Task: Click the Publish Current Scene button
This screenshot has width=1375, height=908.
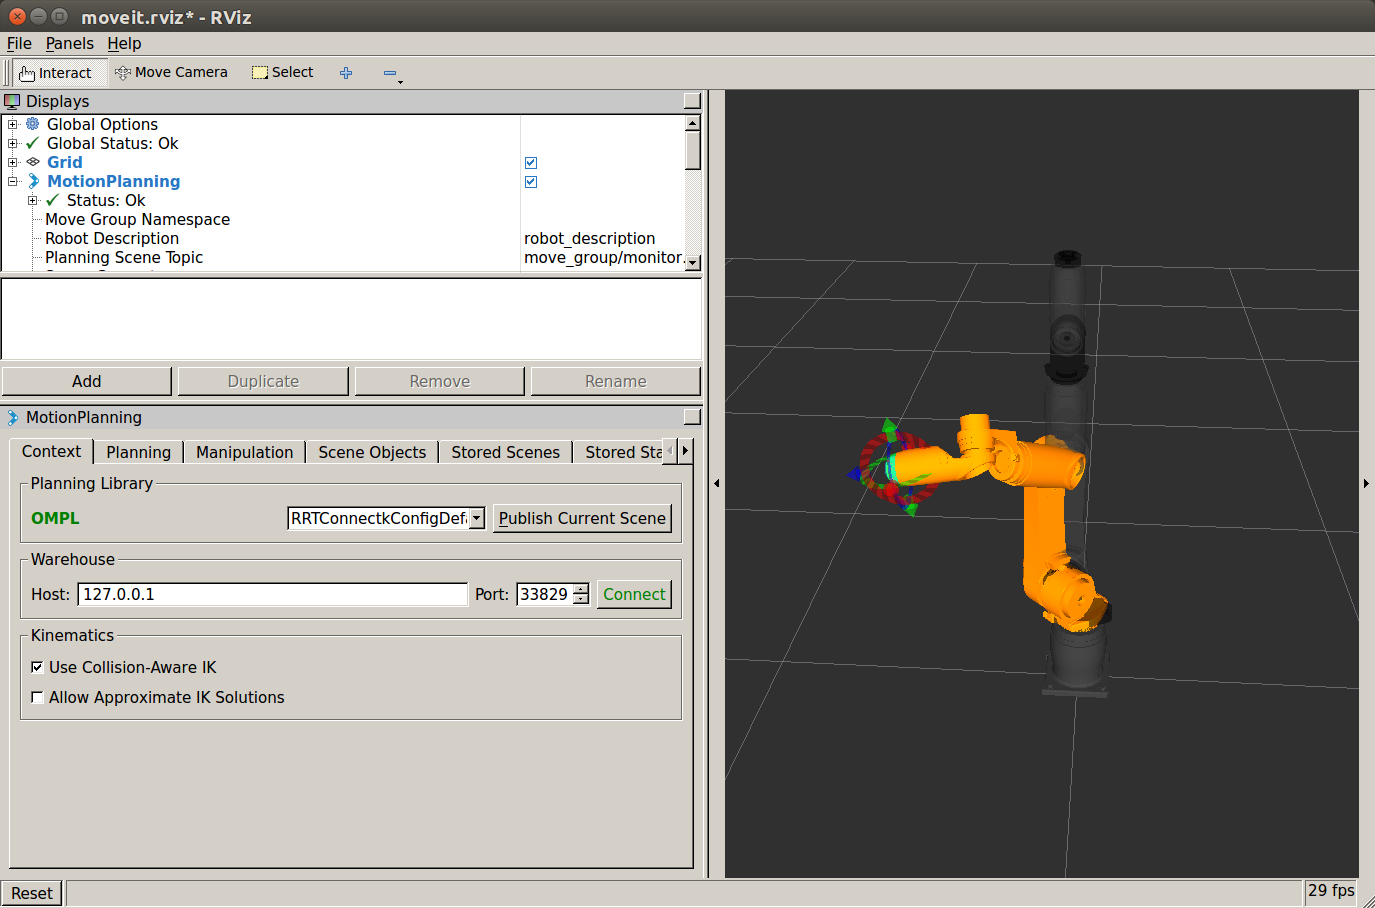Action: (582, 518)
